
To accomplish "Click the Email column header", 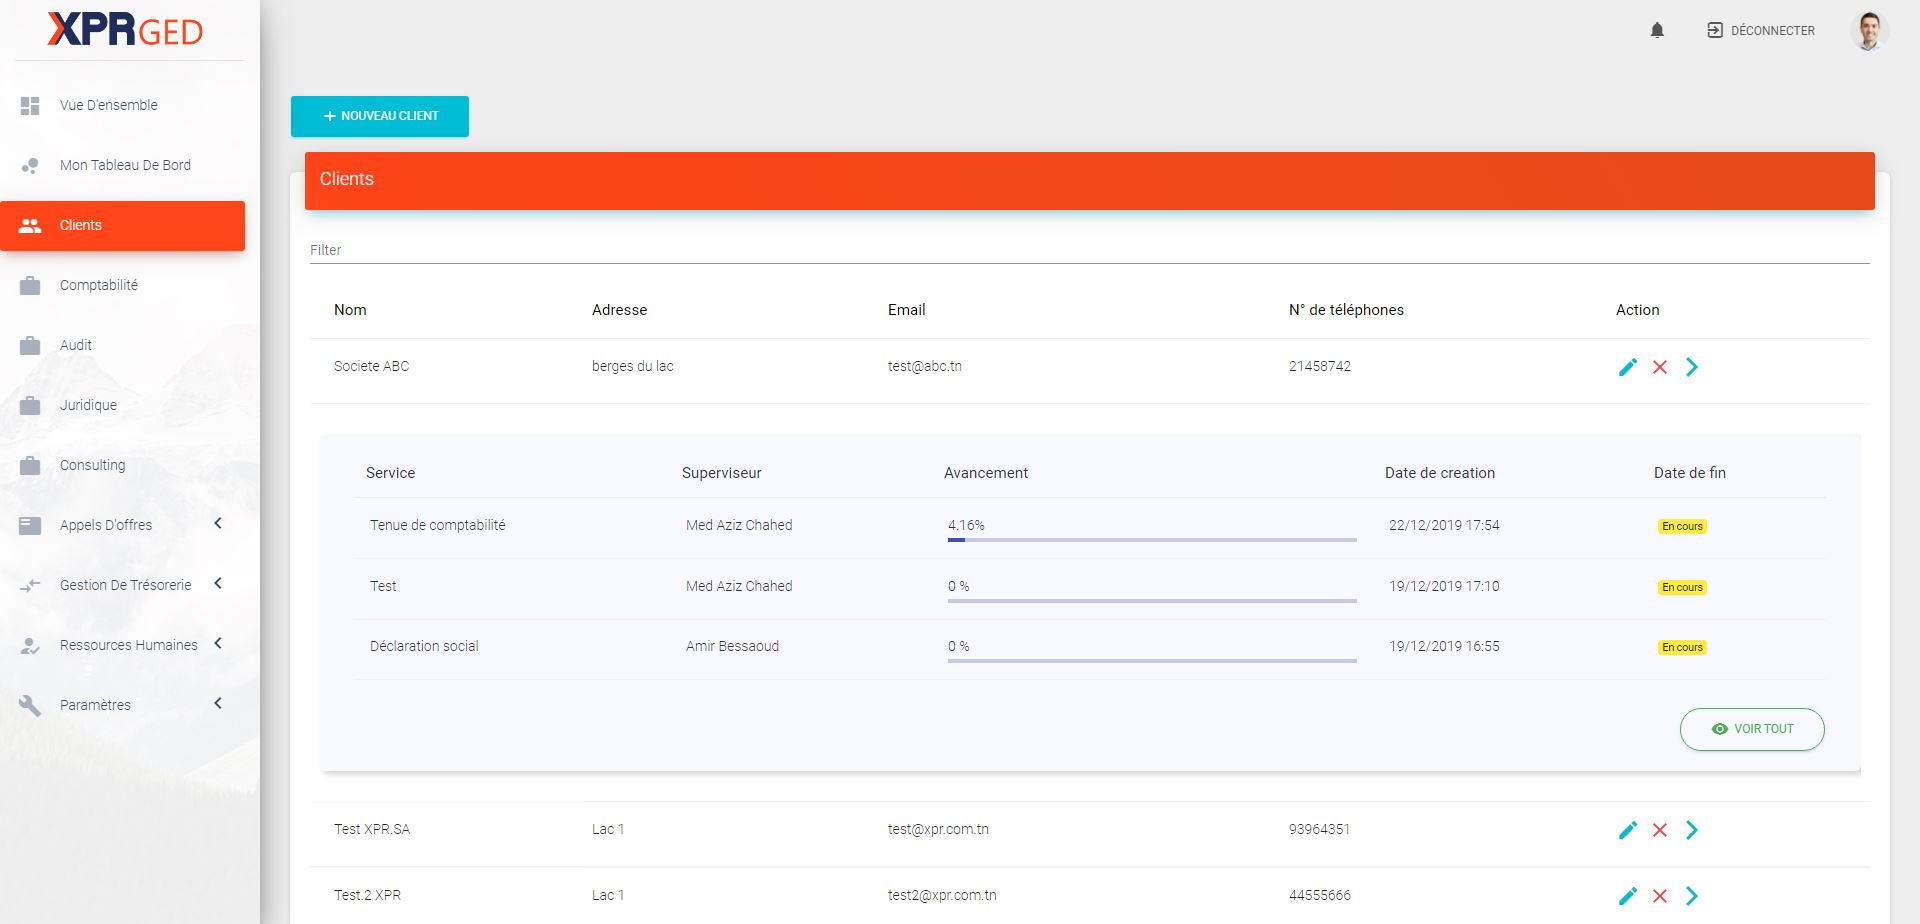I will coord(907,310).
